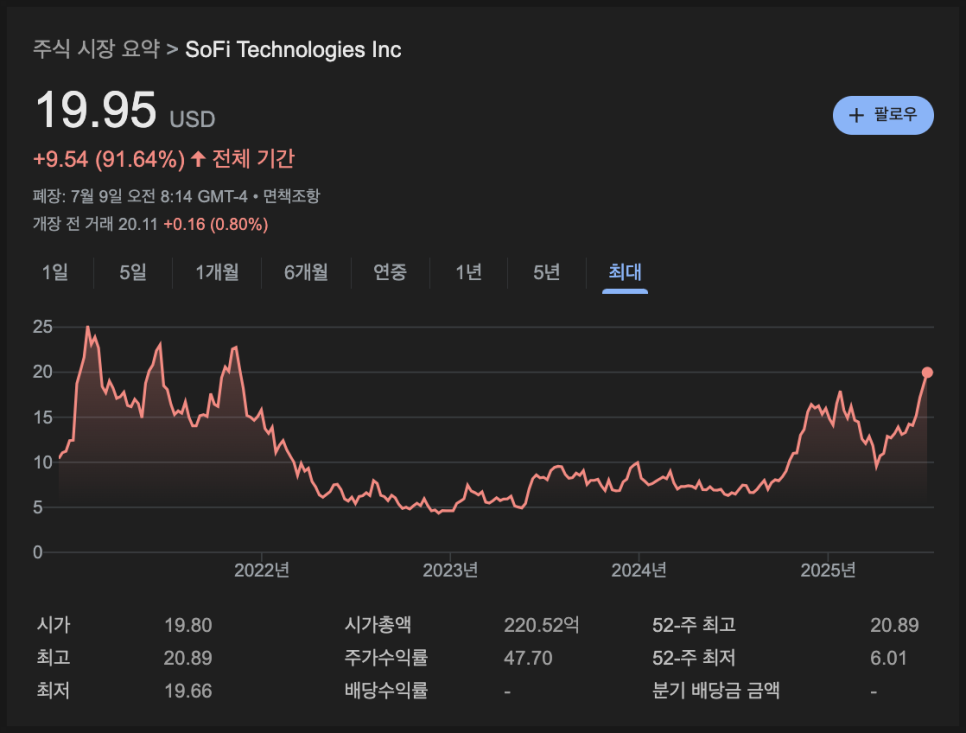Click the 개장 전 거래 20.11 text
The height and width of the screenshot is (733, 966).
[x=95, y=224]
